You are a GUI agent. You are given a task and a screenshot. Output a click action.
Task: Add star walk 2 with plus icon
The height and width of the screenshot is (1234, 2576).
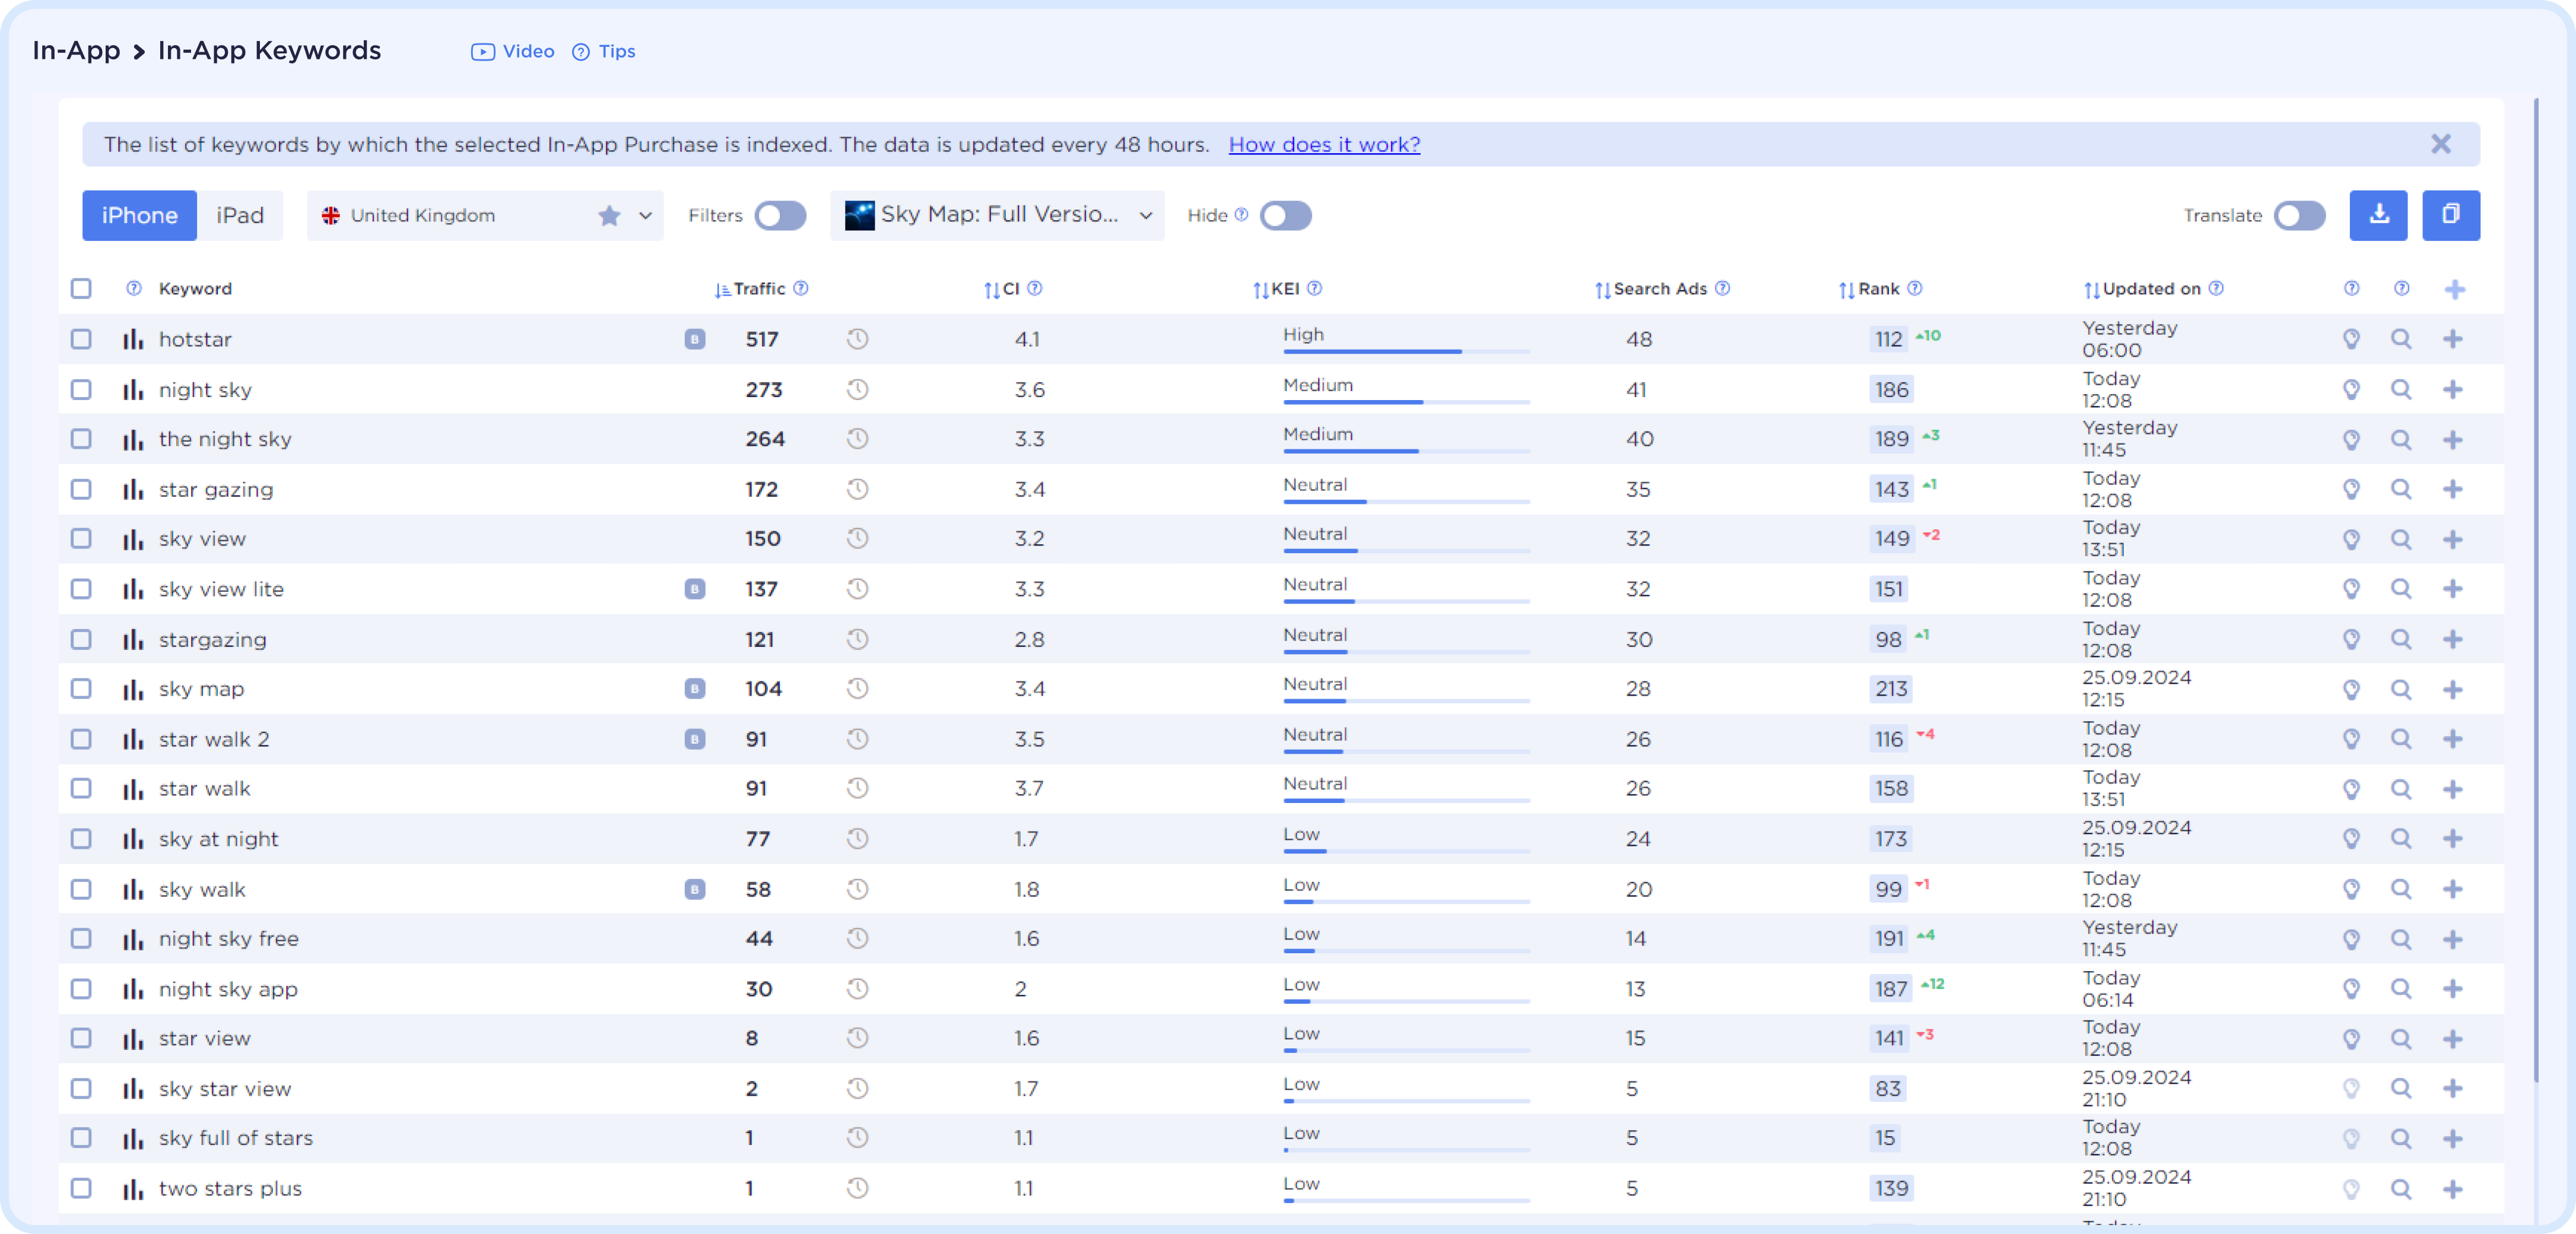click(x=2452, y=739)
